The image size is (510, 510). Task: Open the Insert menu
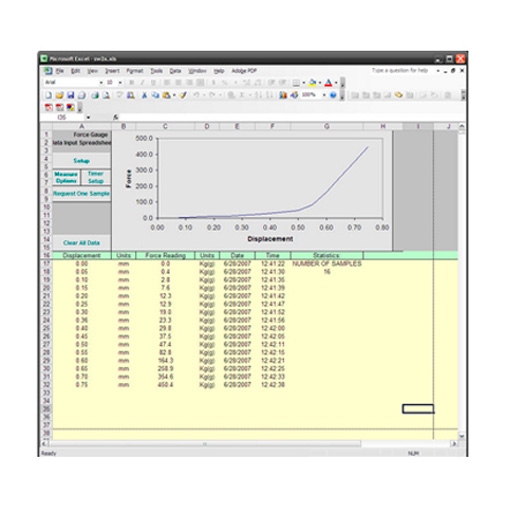click(x=112, y=71)
